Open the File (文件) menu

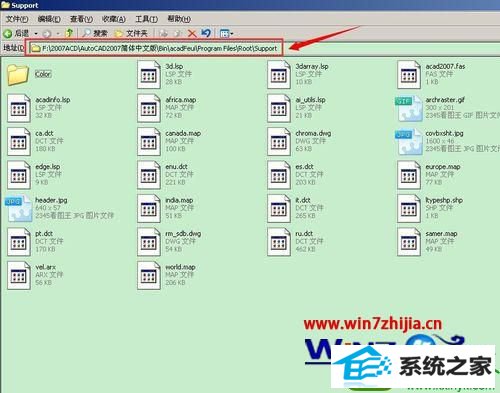pos(17,19)
